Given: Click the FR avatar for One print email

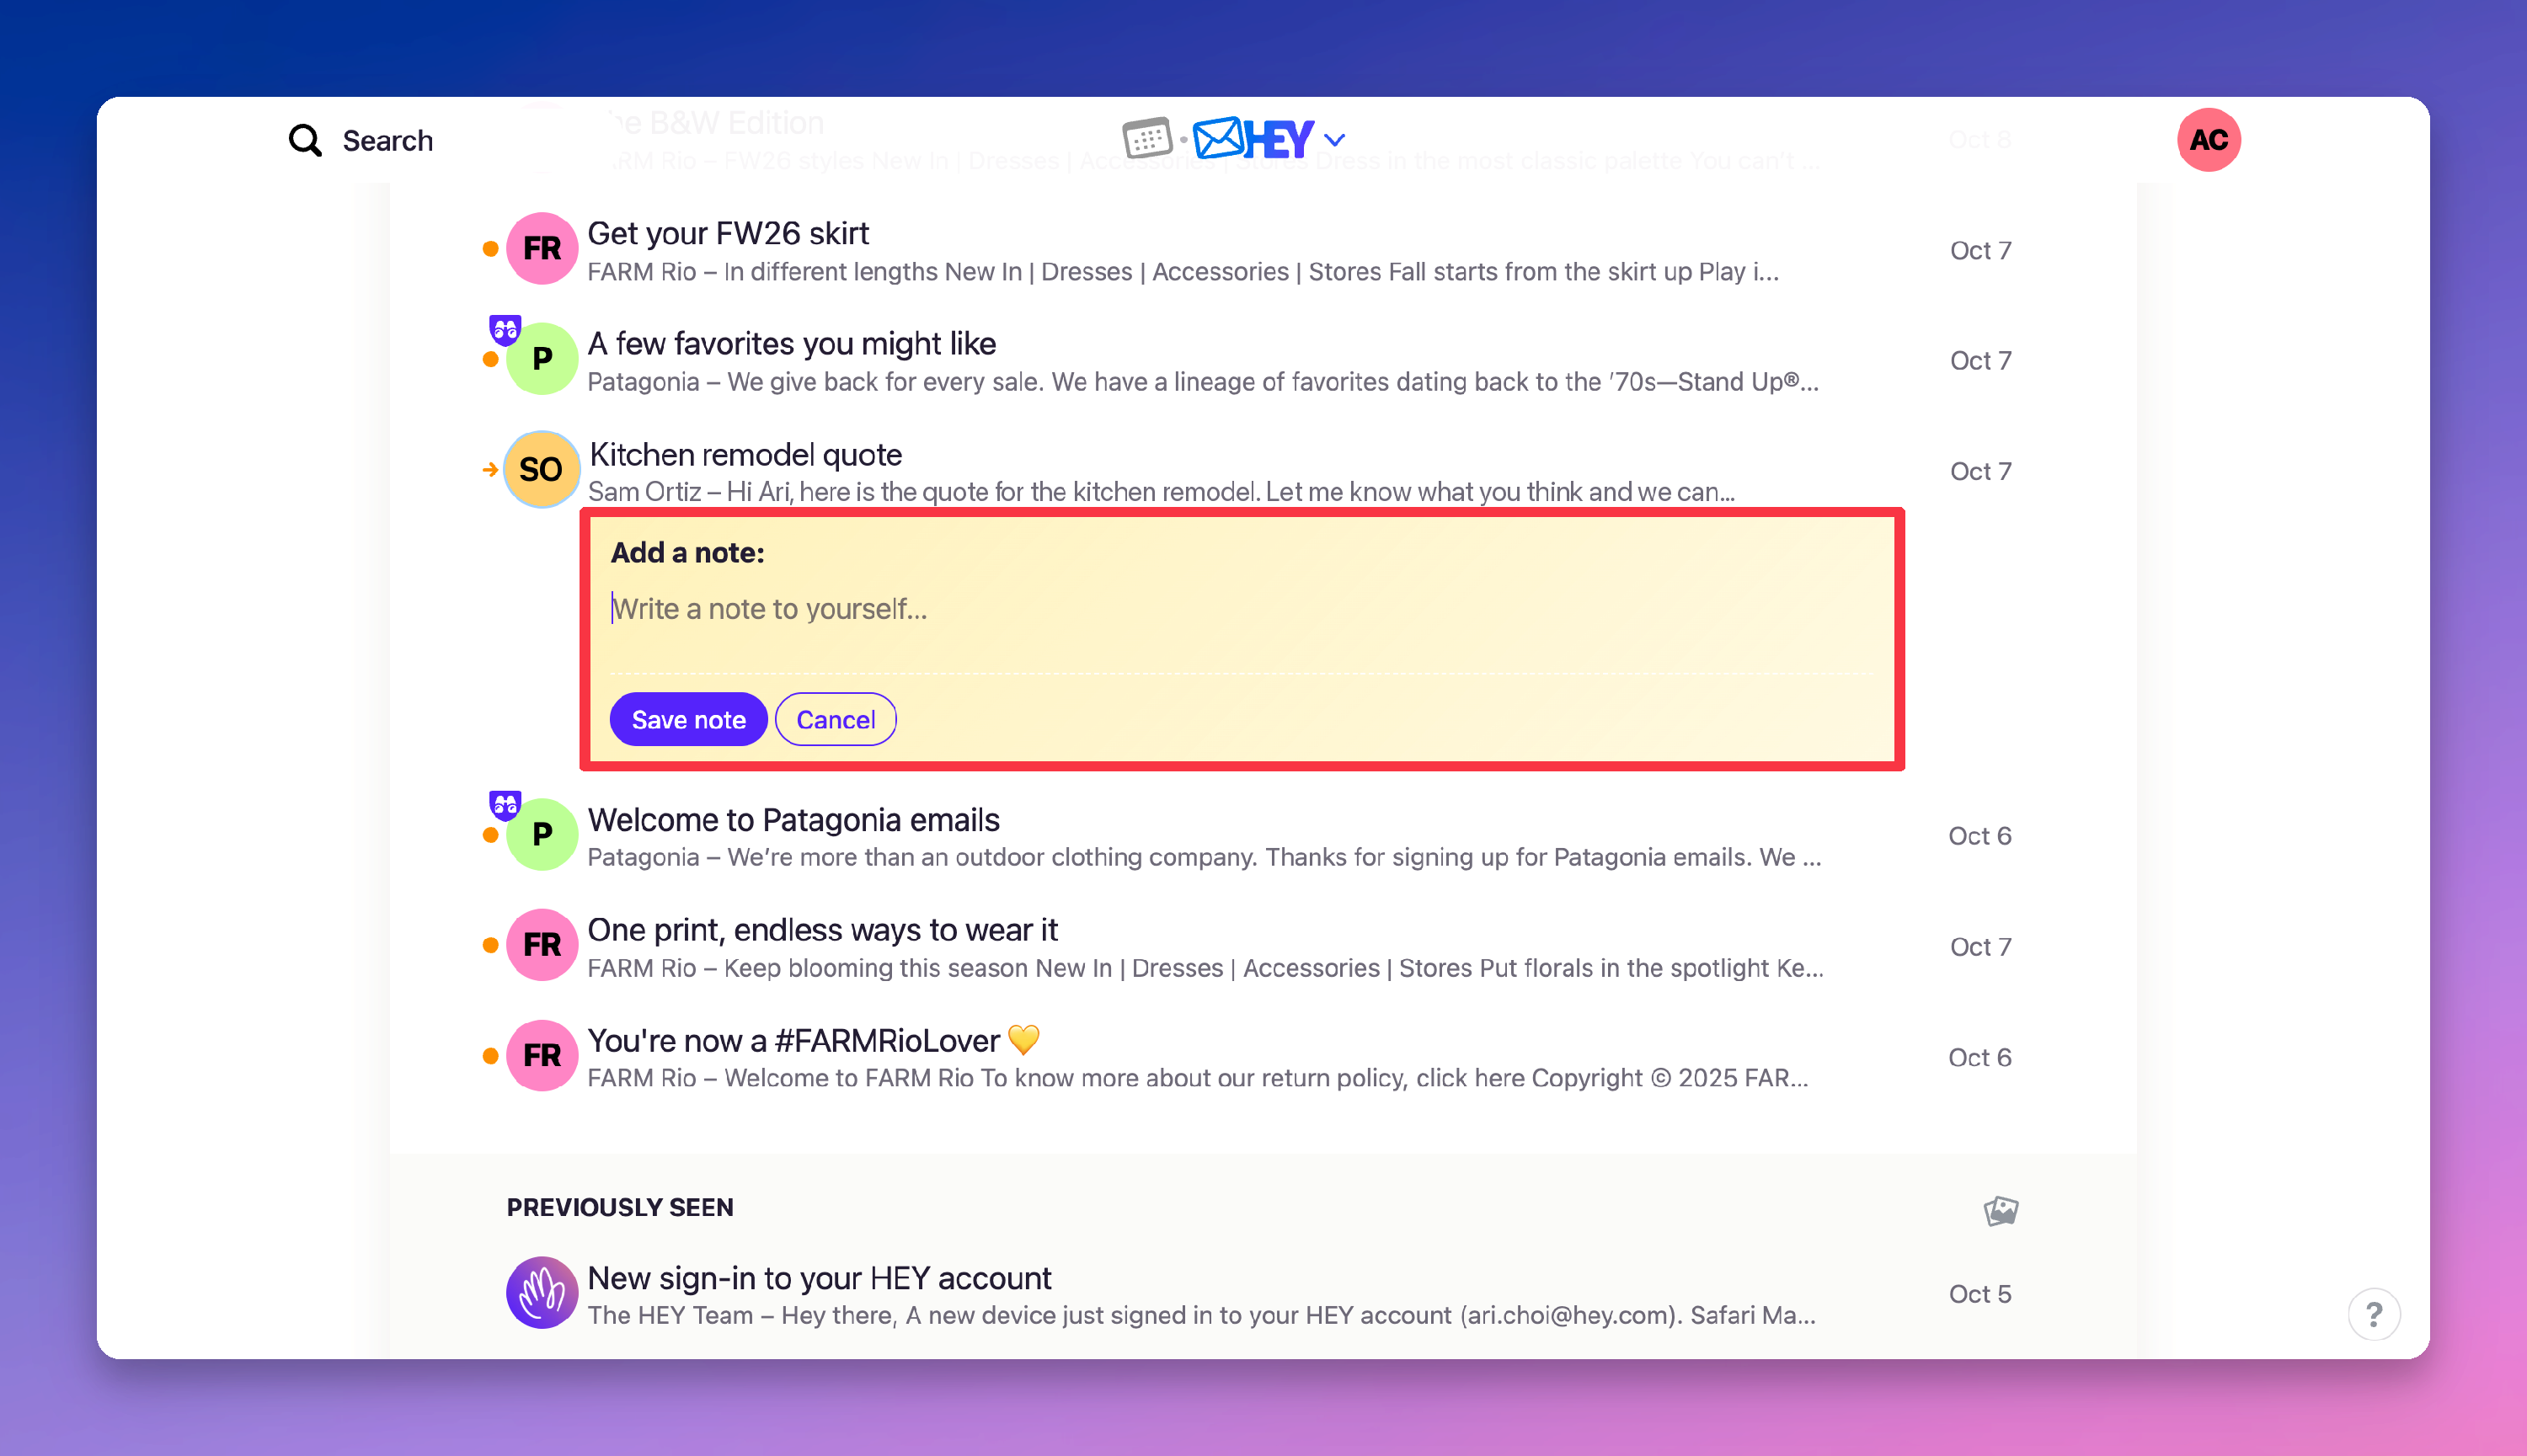Looking at the screenshot, I should click(x=542, y=944).
